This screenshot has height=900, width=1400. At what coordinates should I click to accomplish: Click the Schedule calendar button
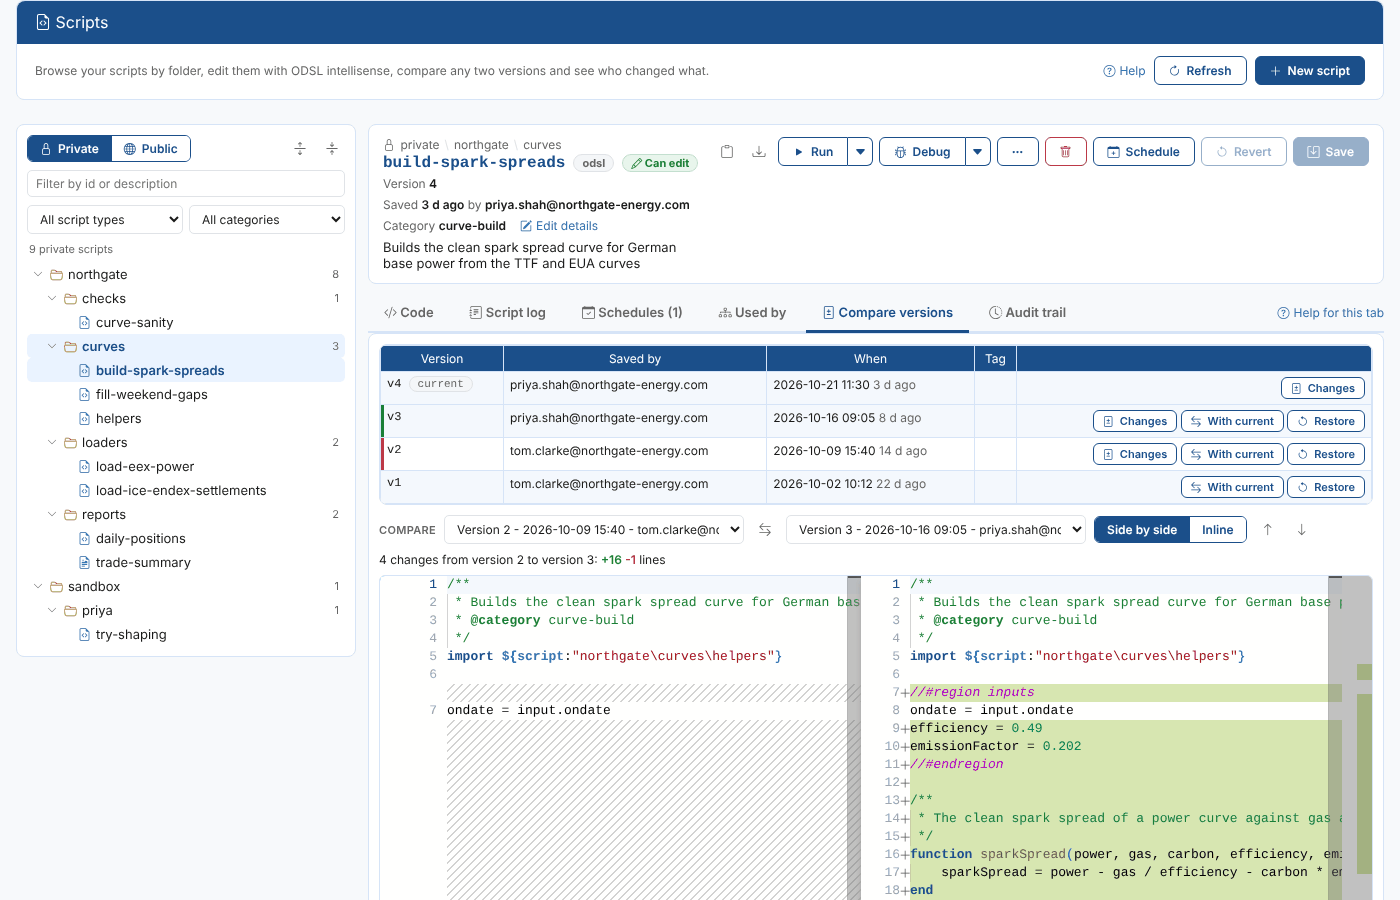coord(1144,152)
